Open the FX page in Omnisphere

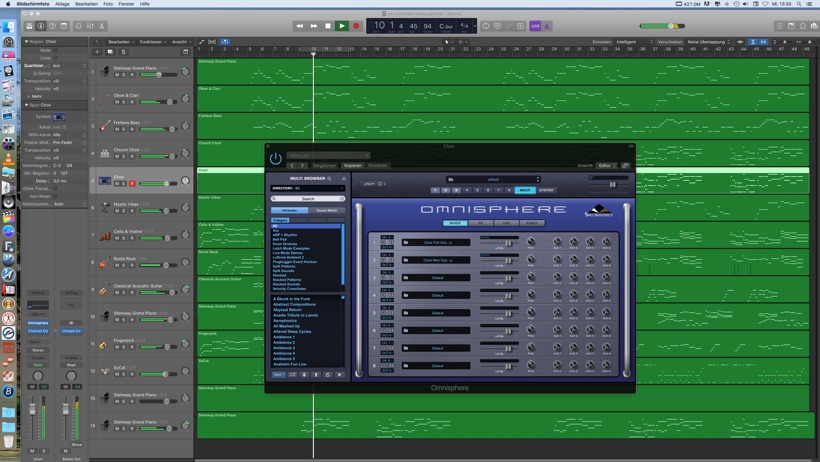pos(480,223)
